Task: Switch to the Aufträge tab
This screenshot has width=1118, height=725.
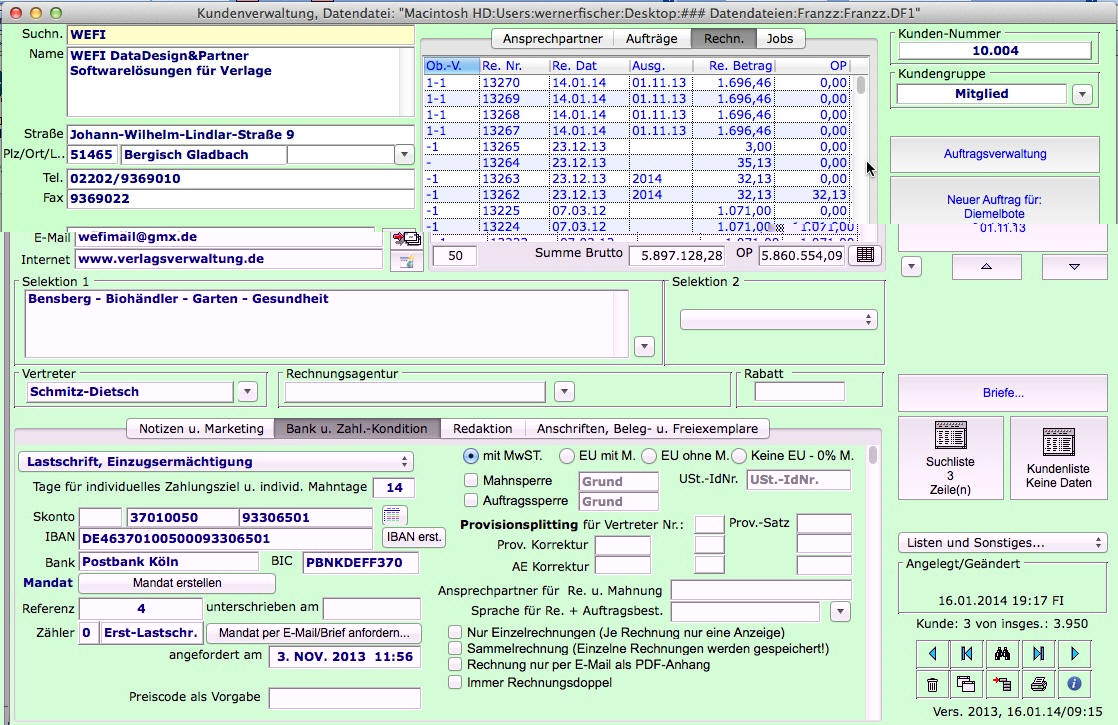Action: click(x=652, y=39)
